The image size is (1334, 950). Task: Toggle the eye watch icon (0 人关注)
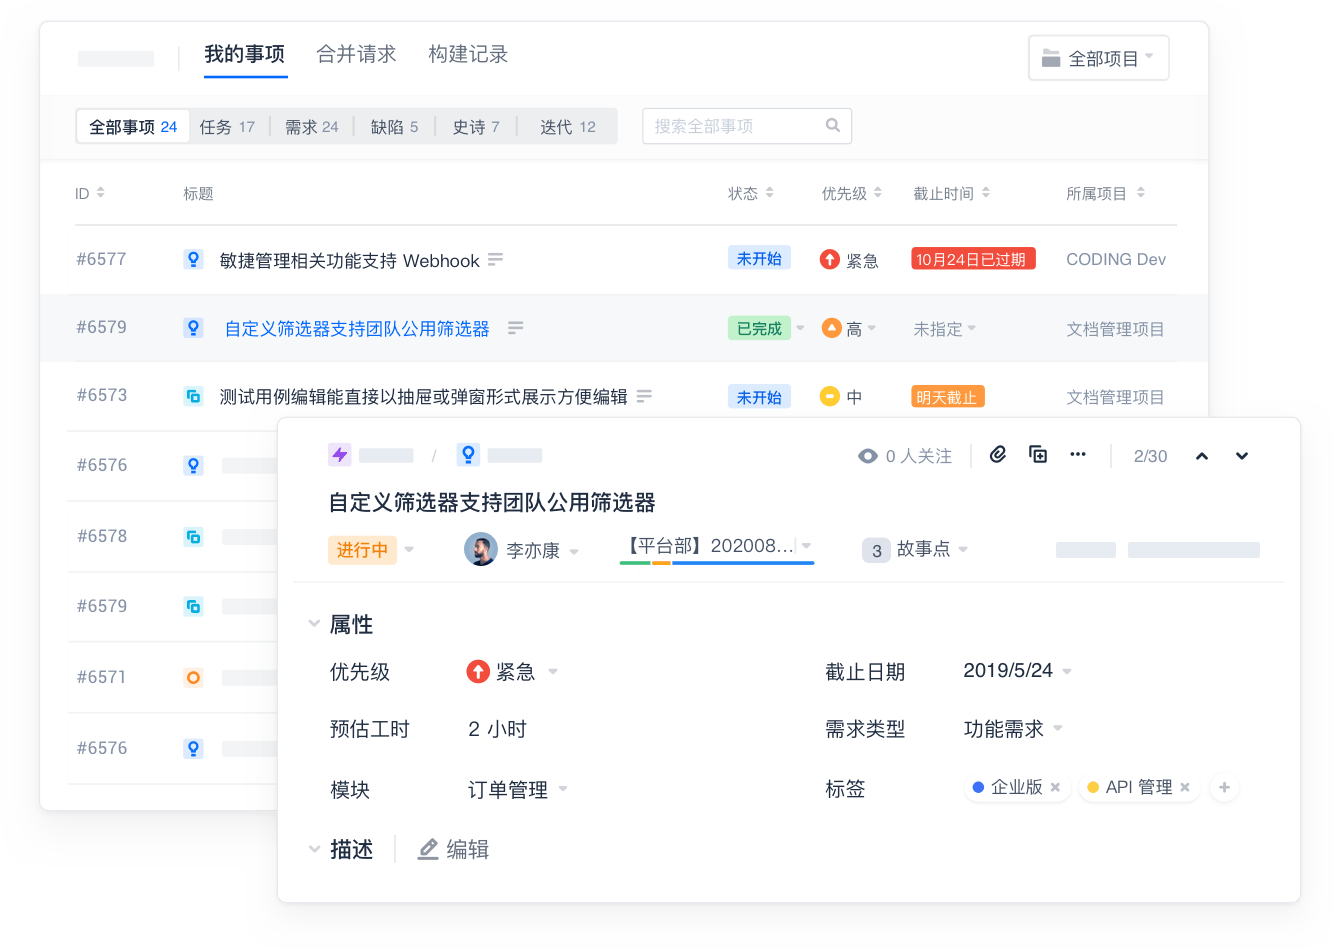click(867, 456)
